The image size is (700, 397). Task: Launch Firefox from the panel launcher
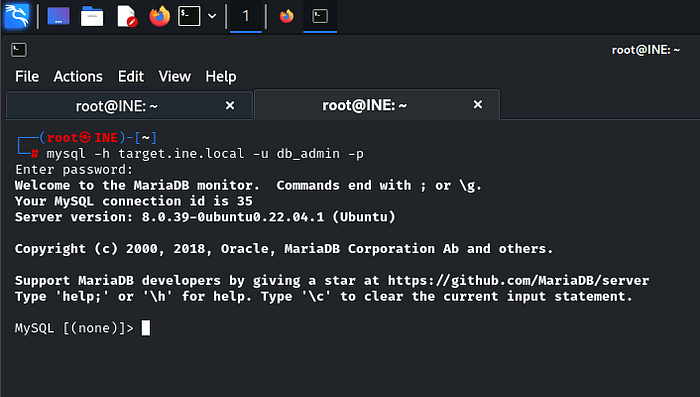tap(159, 16)
